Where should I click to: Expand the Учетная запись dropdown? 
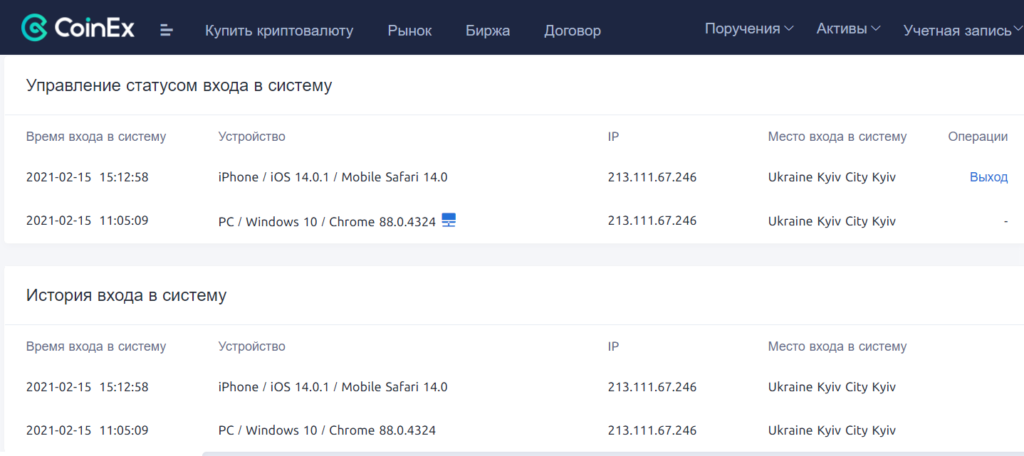(962, 30)
